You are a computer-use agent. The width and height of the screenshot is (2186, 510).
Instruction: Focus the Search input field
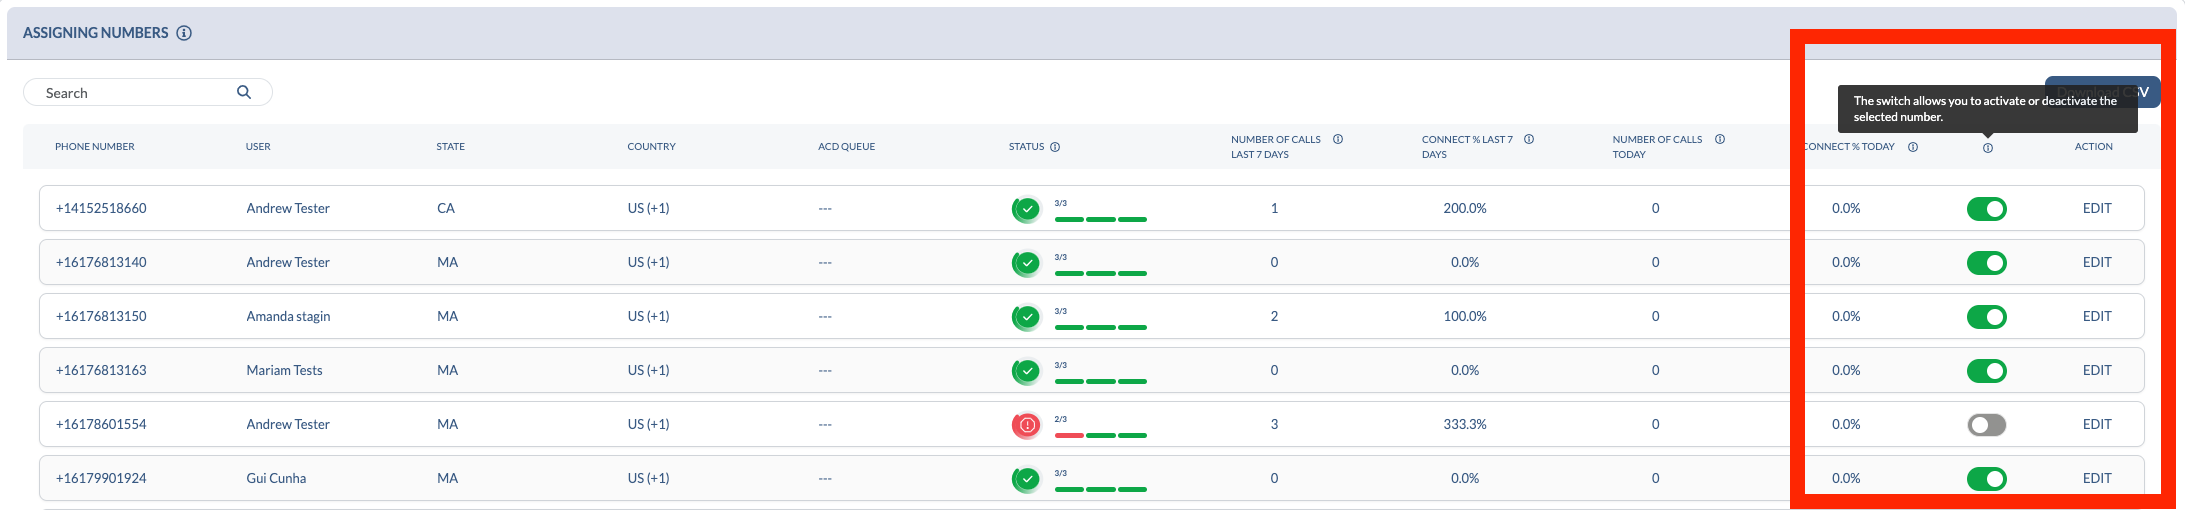pos(148,92)
